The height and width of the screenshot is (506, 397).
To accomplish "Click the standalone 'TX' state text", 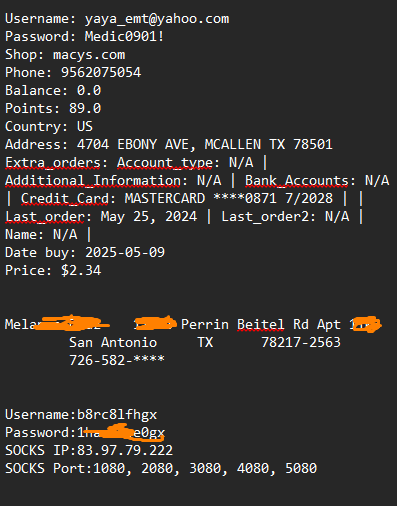I will (205, 343).
